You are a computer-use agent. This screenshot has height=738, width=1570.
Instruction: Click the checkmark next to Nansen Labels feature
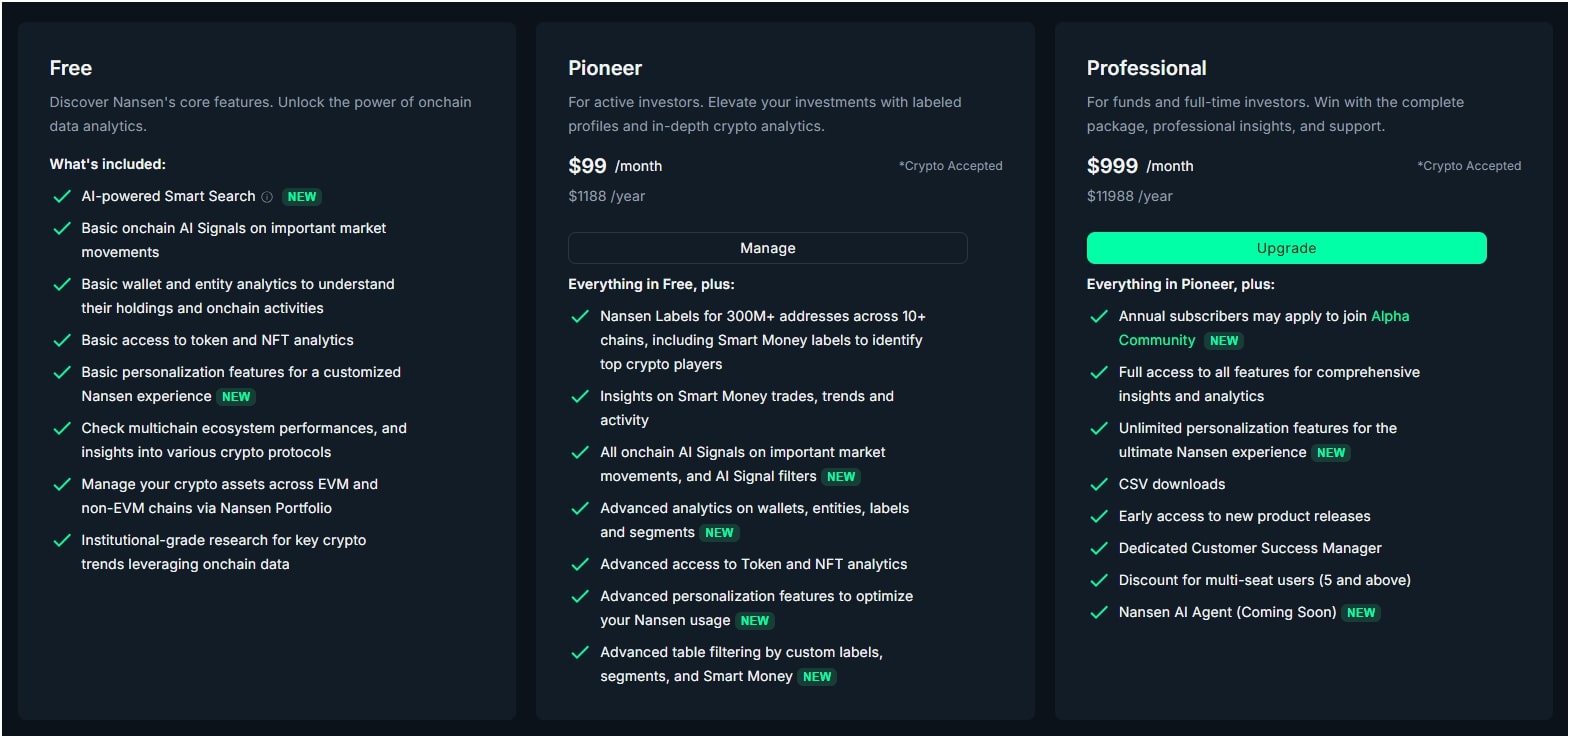click(x=579, y=316)
